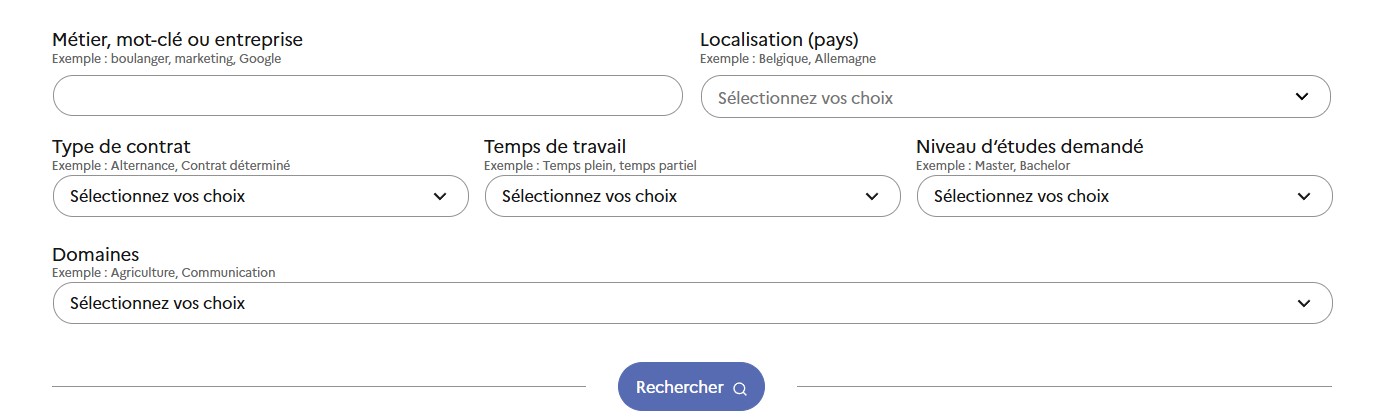Expand the Type de contrat select box
Screen dimensions: 1380x420
coord(250,196)
